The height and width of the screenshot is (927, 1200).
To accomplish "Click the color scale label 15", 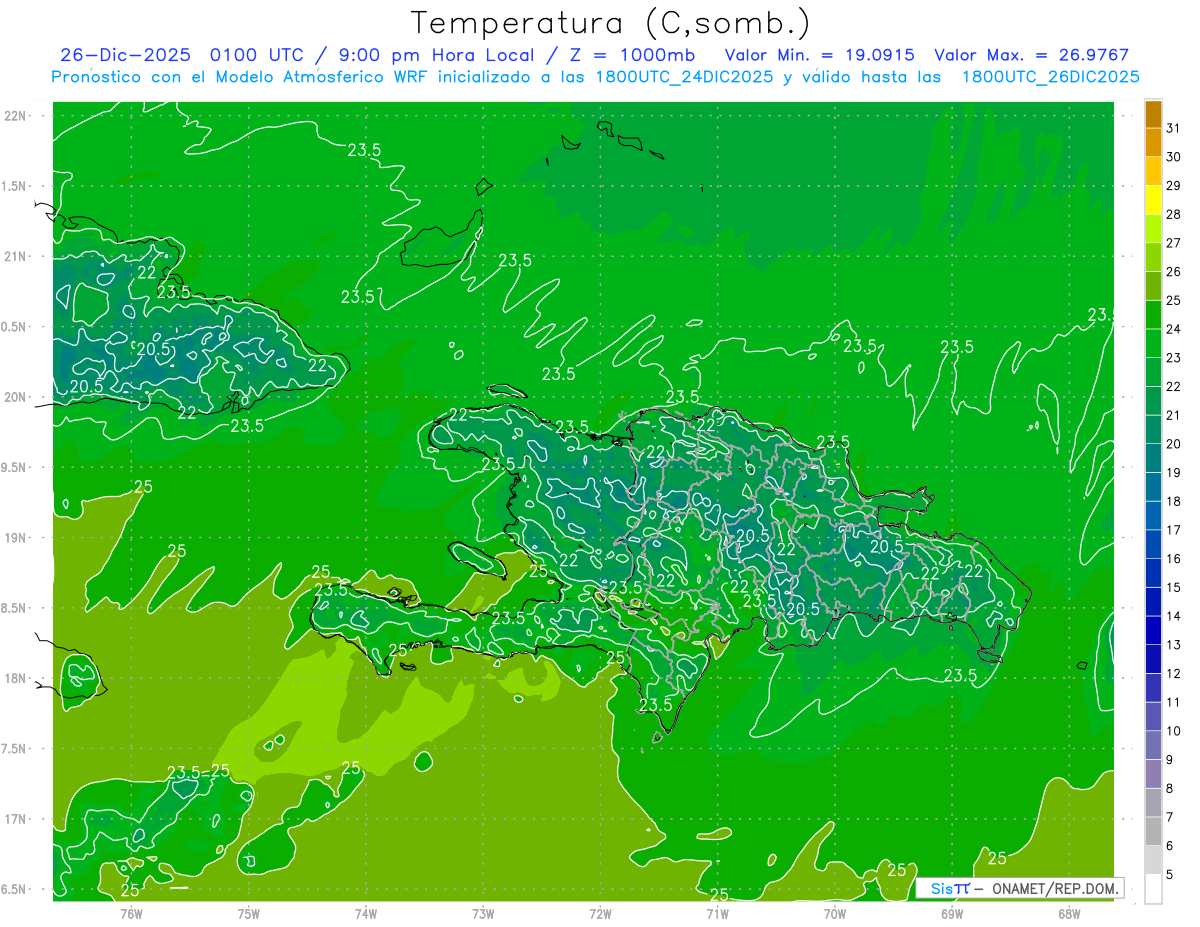I will coord(1174,587).
